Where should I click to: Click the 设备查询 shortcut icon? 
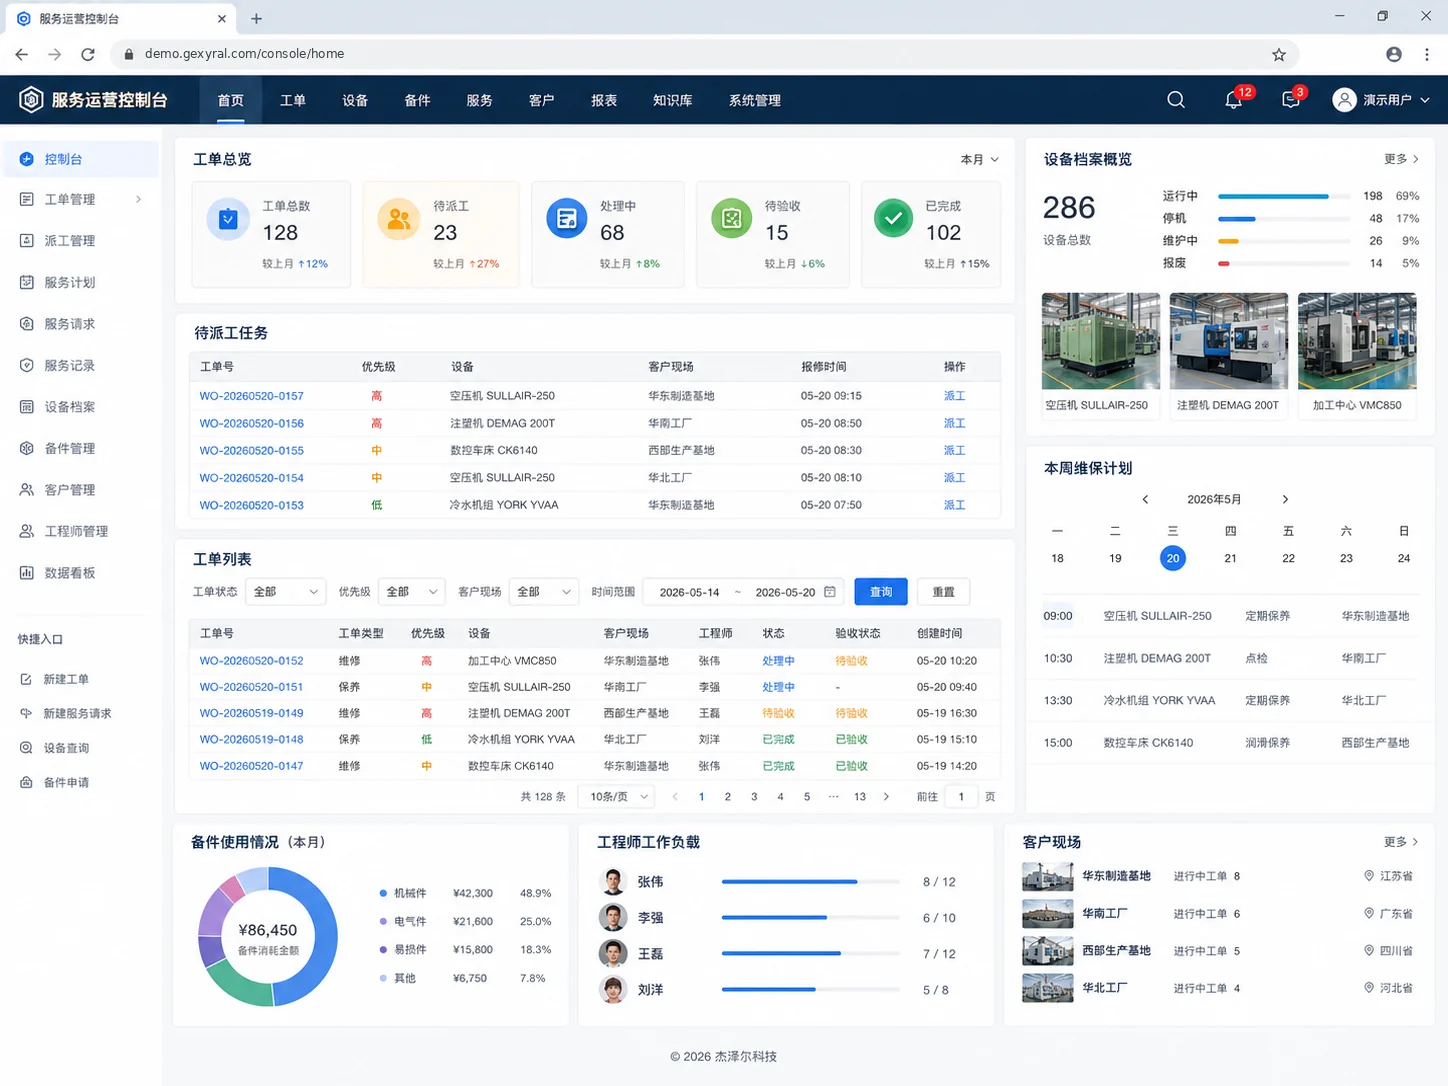[26, 748]
